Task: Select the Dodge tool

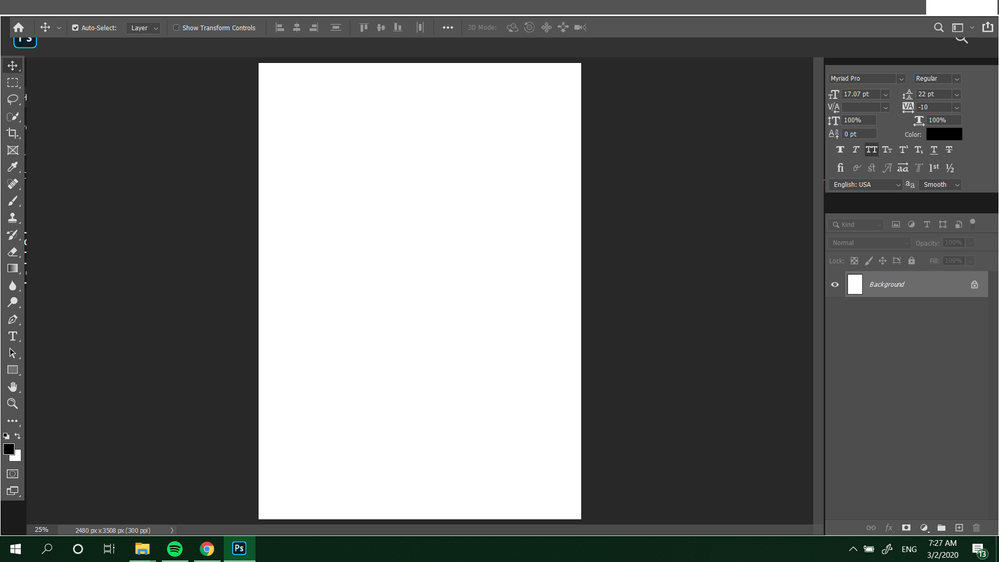Action: point(13,302)
